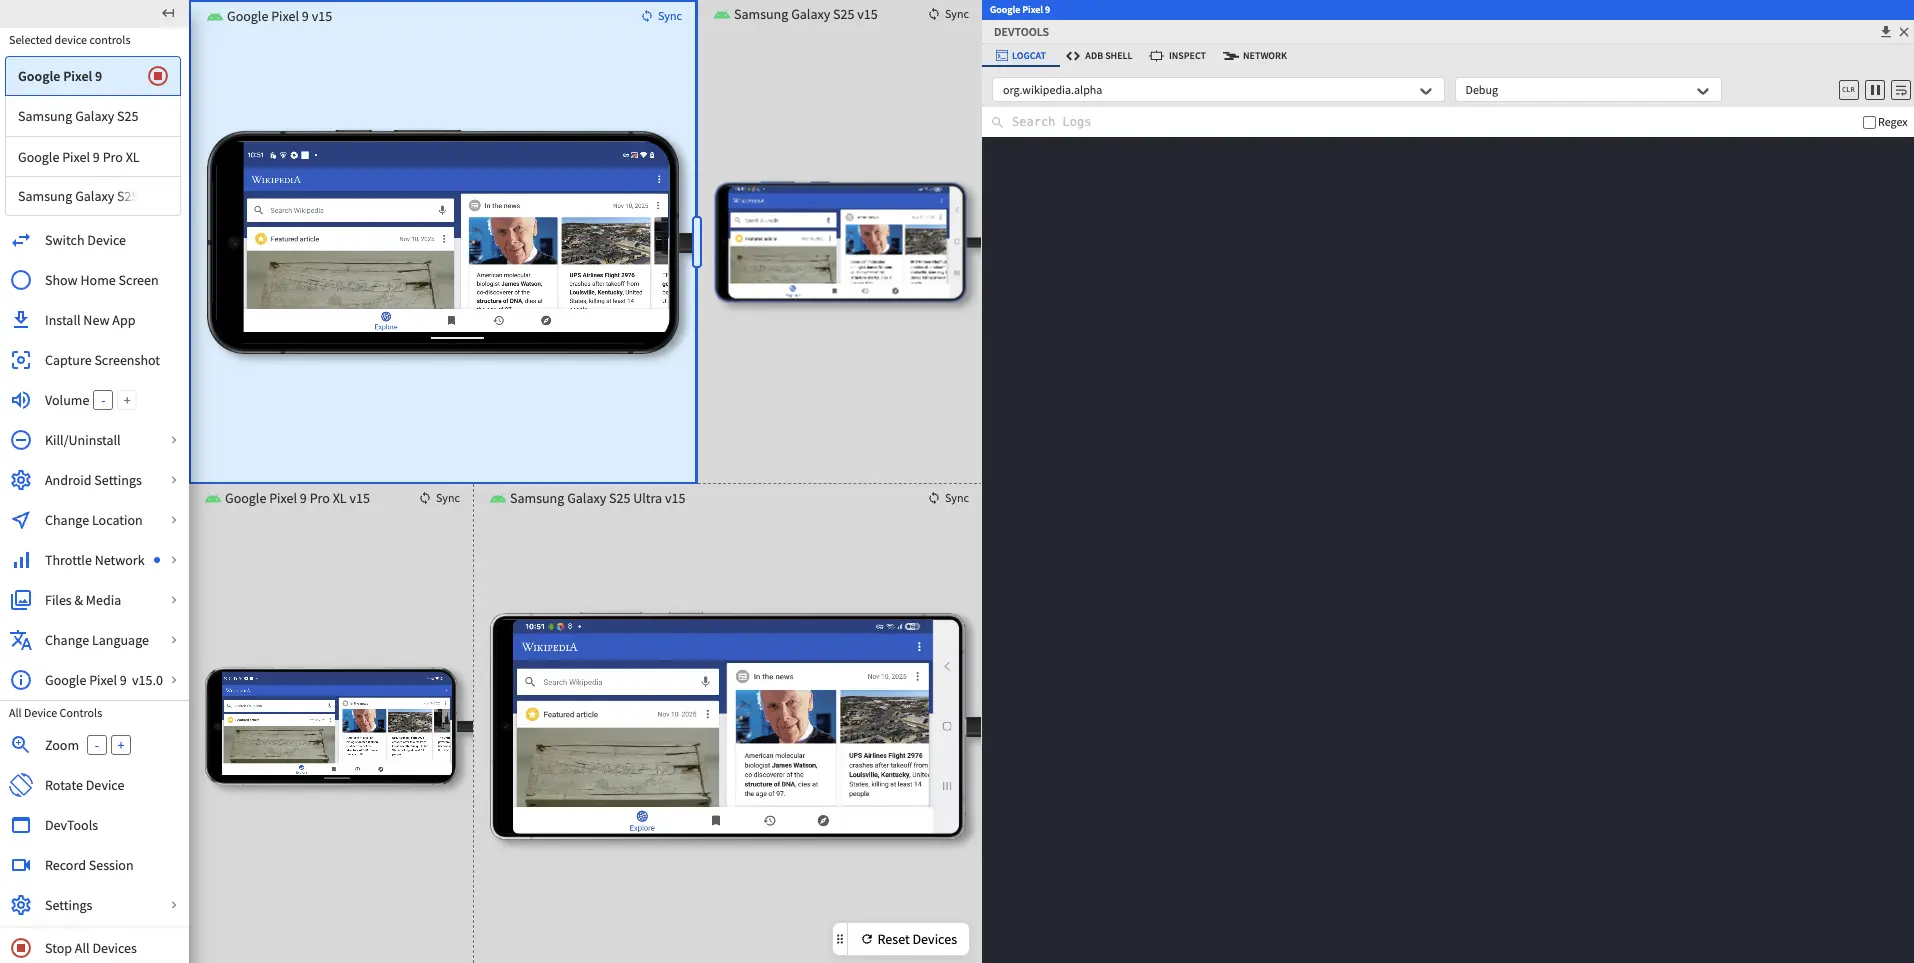Click the zoom in plus button
Image resolution: width=1914 pixels, height=963 pixels.
121,745
